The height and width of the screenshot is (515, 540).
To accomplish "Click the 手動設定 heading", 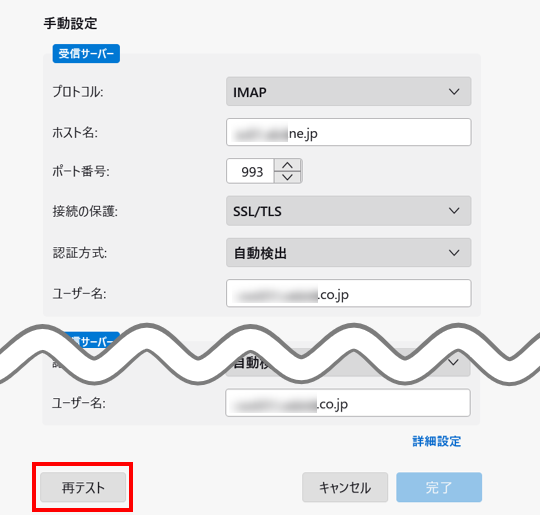I will (70, 24).
